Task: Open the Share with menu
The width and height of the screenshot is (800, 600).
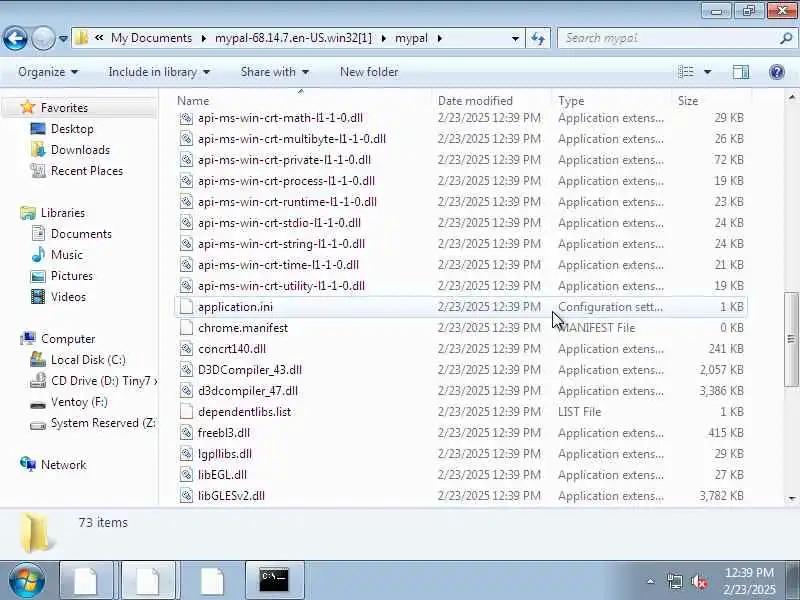Action: click(275, 72)
